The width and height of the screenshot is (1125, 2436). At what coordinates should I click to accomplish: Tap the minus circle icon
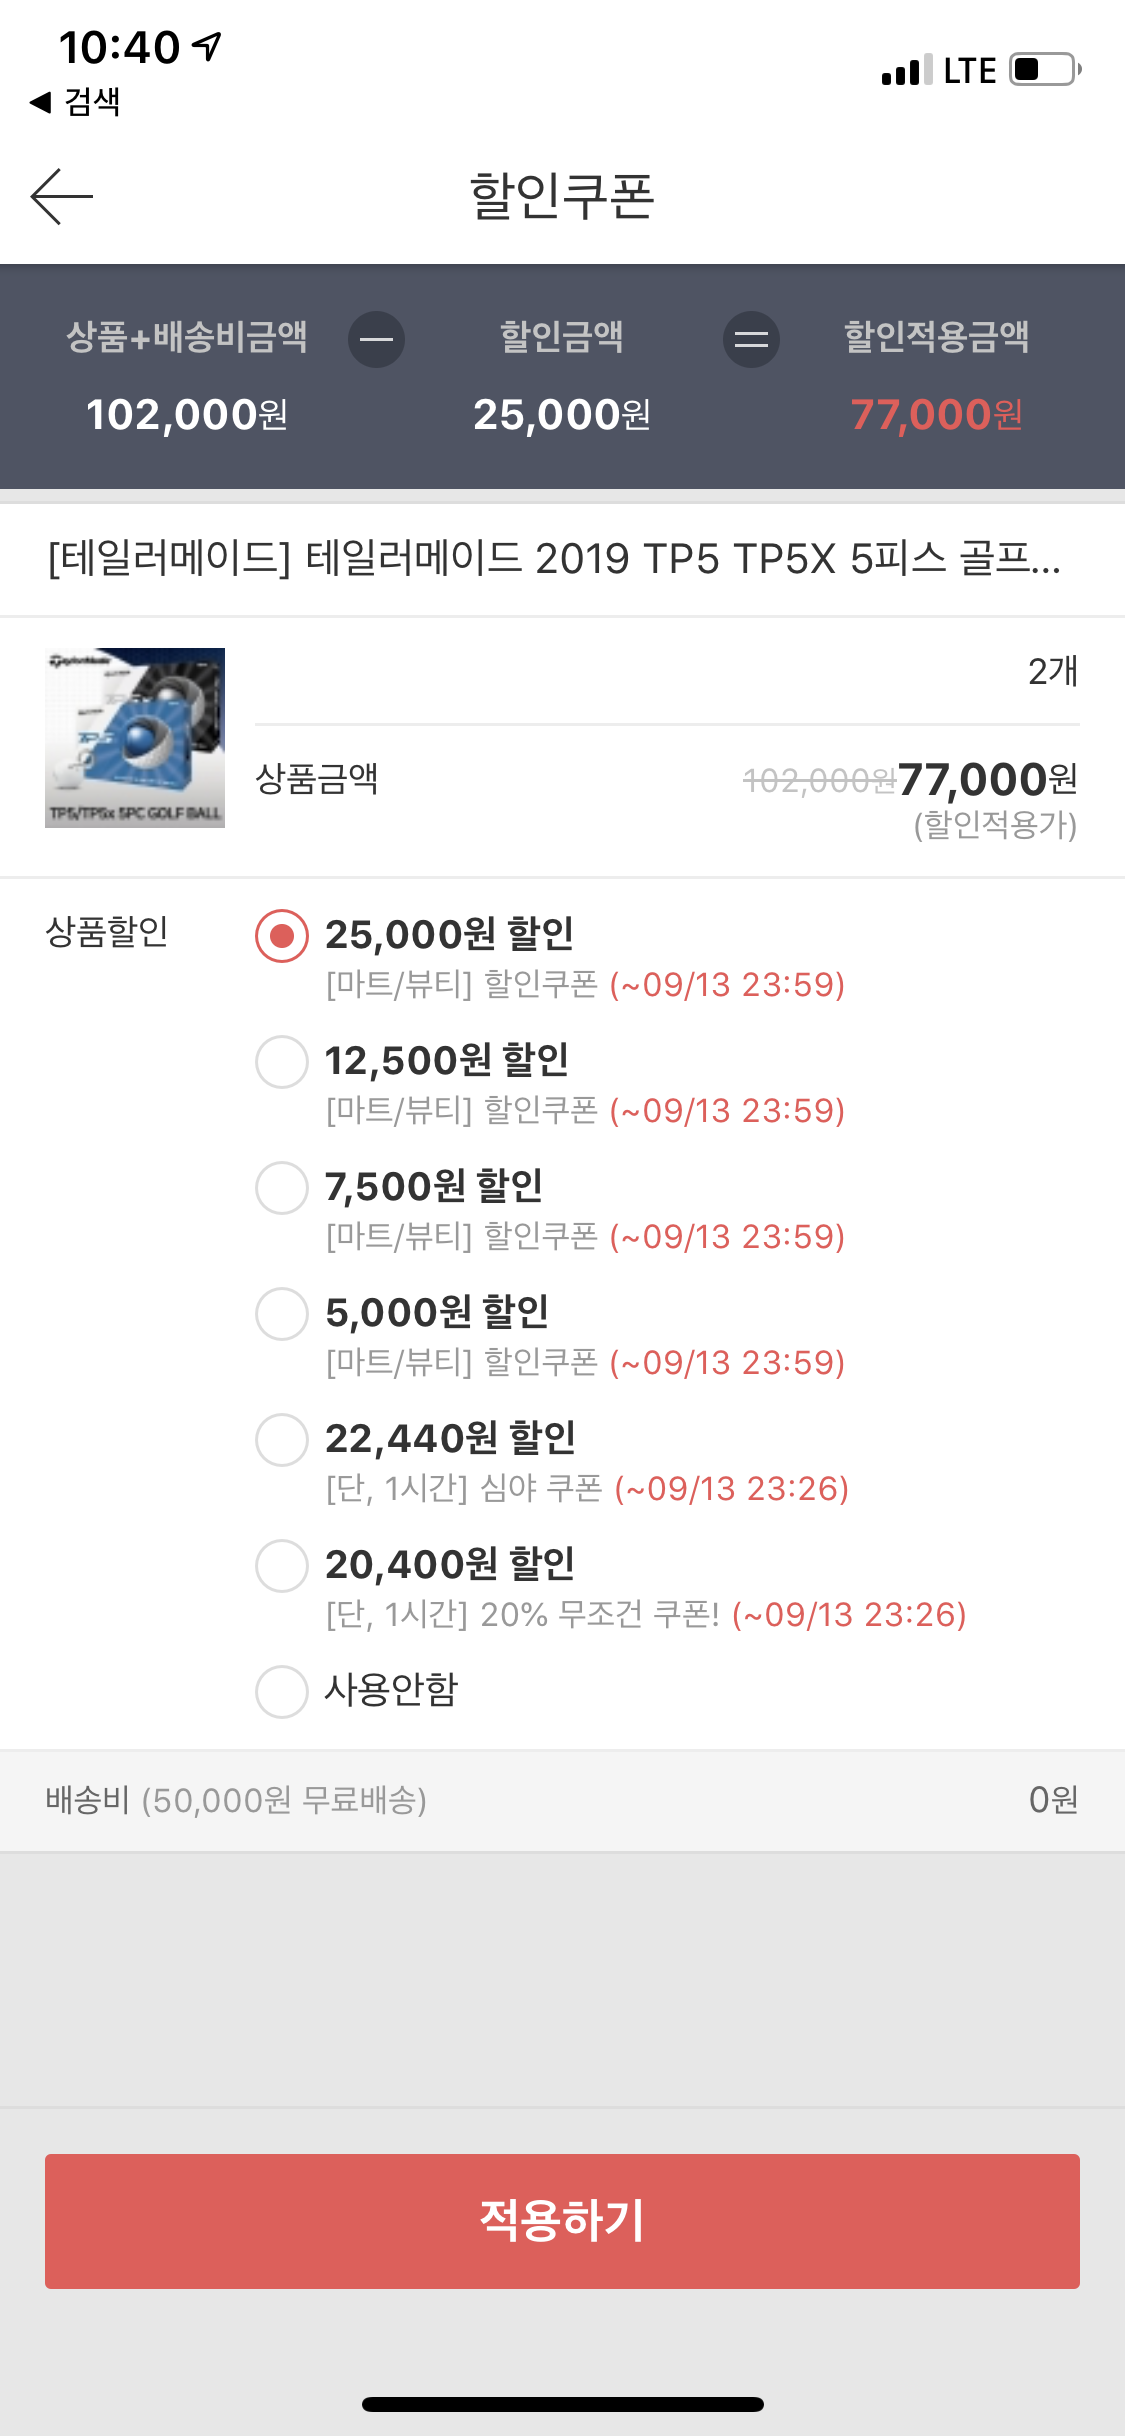(x=376, y=340)
